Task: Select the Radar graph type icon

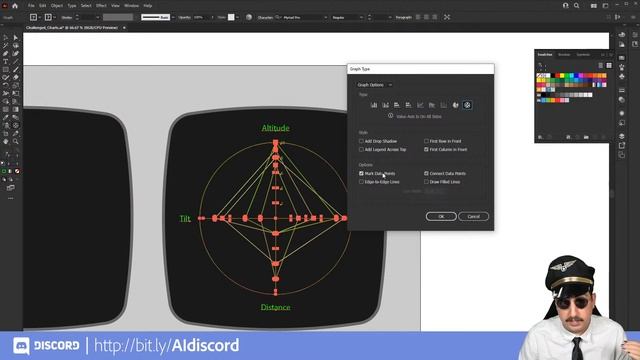Action: click(x=467, y=105)
